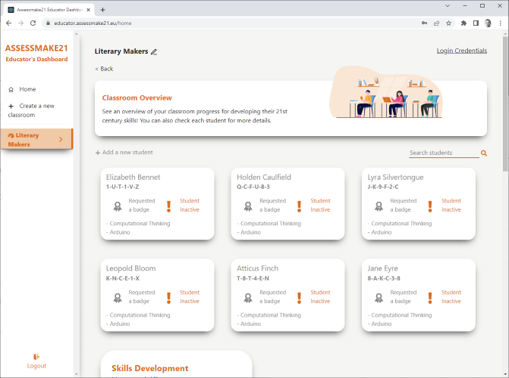Click the inactive warning icon on Holden Caulfield's card
509x378 pixels.
click(x=299, y=206)
